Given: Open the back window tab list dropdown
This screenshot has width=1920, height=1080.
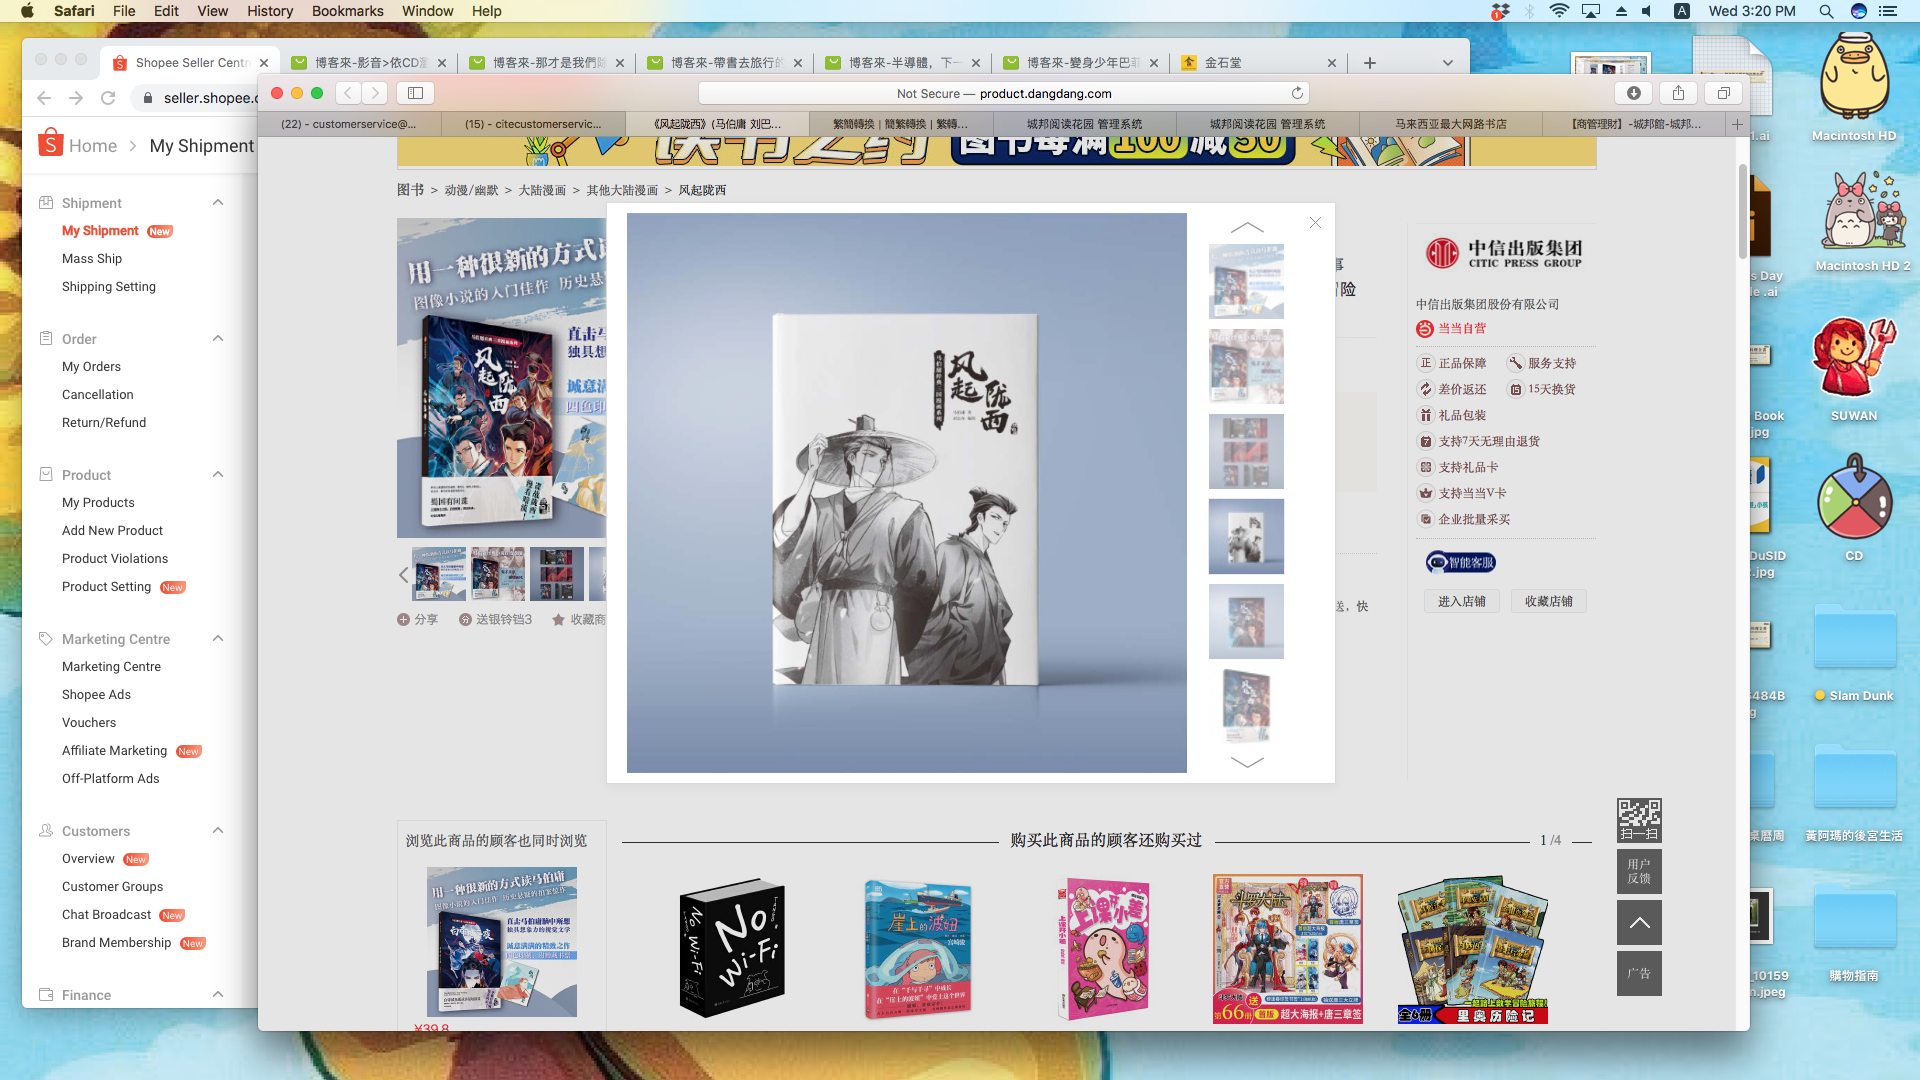Looking at the screenshot, I should coord(1447,62).
